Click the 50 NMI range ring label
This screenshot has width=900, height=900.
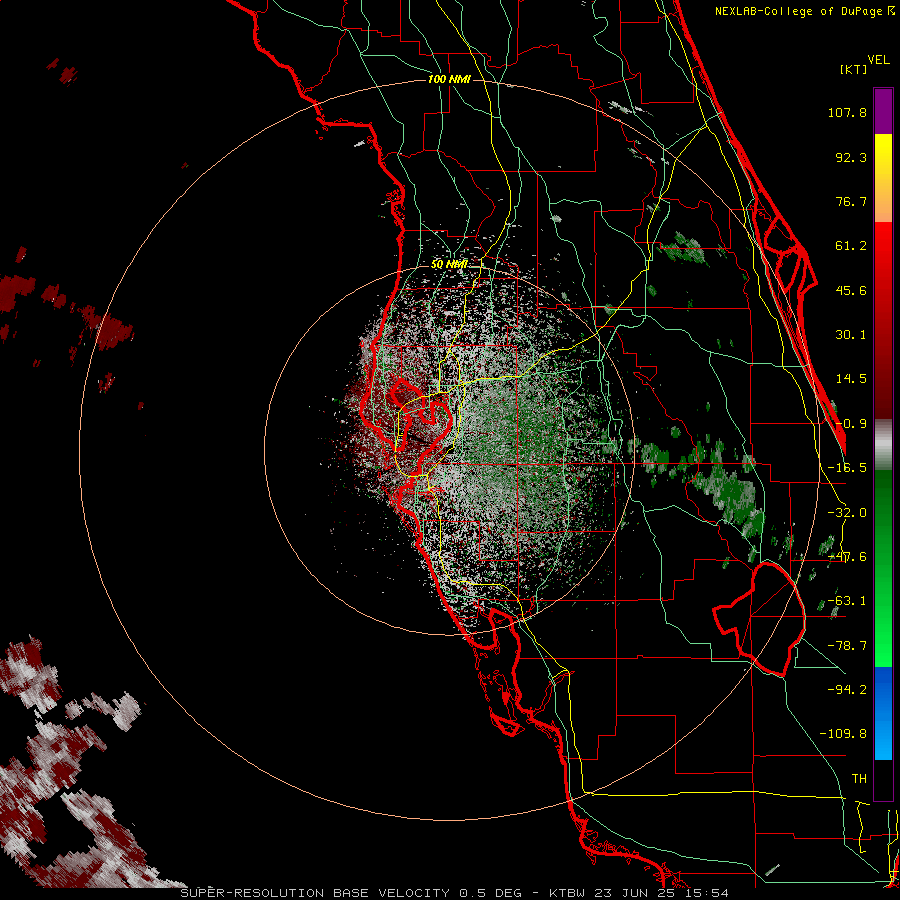point(449,264)
